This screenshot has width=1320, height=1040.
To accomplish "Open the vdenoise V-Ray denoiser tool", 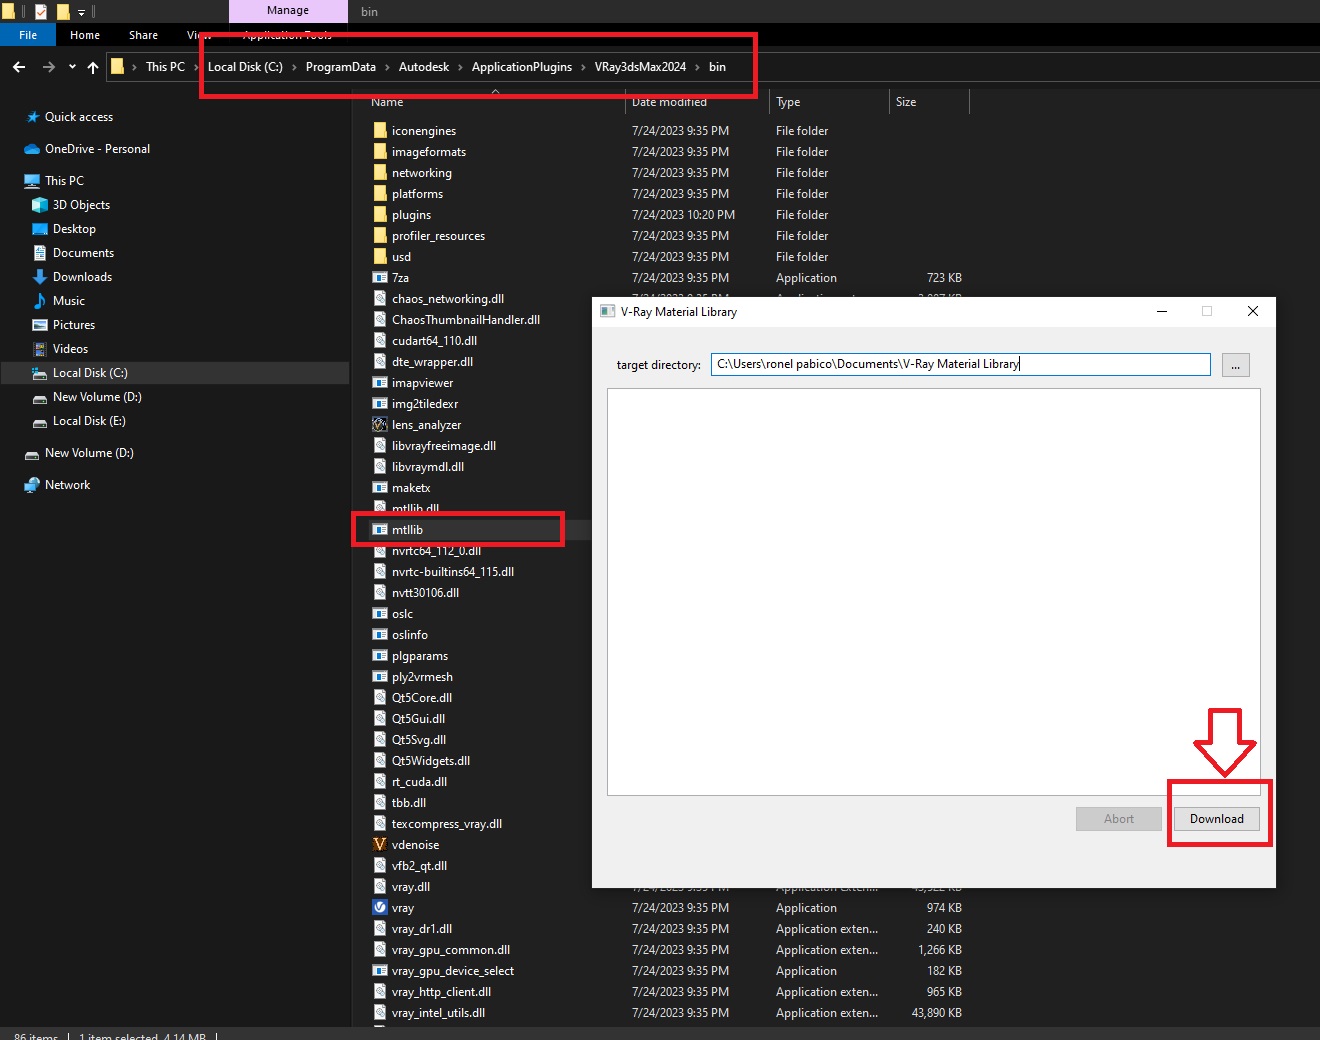I will [x=413, y=844].
